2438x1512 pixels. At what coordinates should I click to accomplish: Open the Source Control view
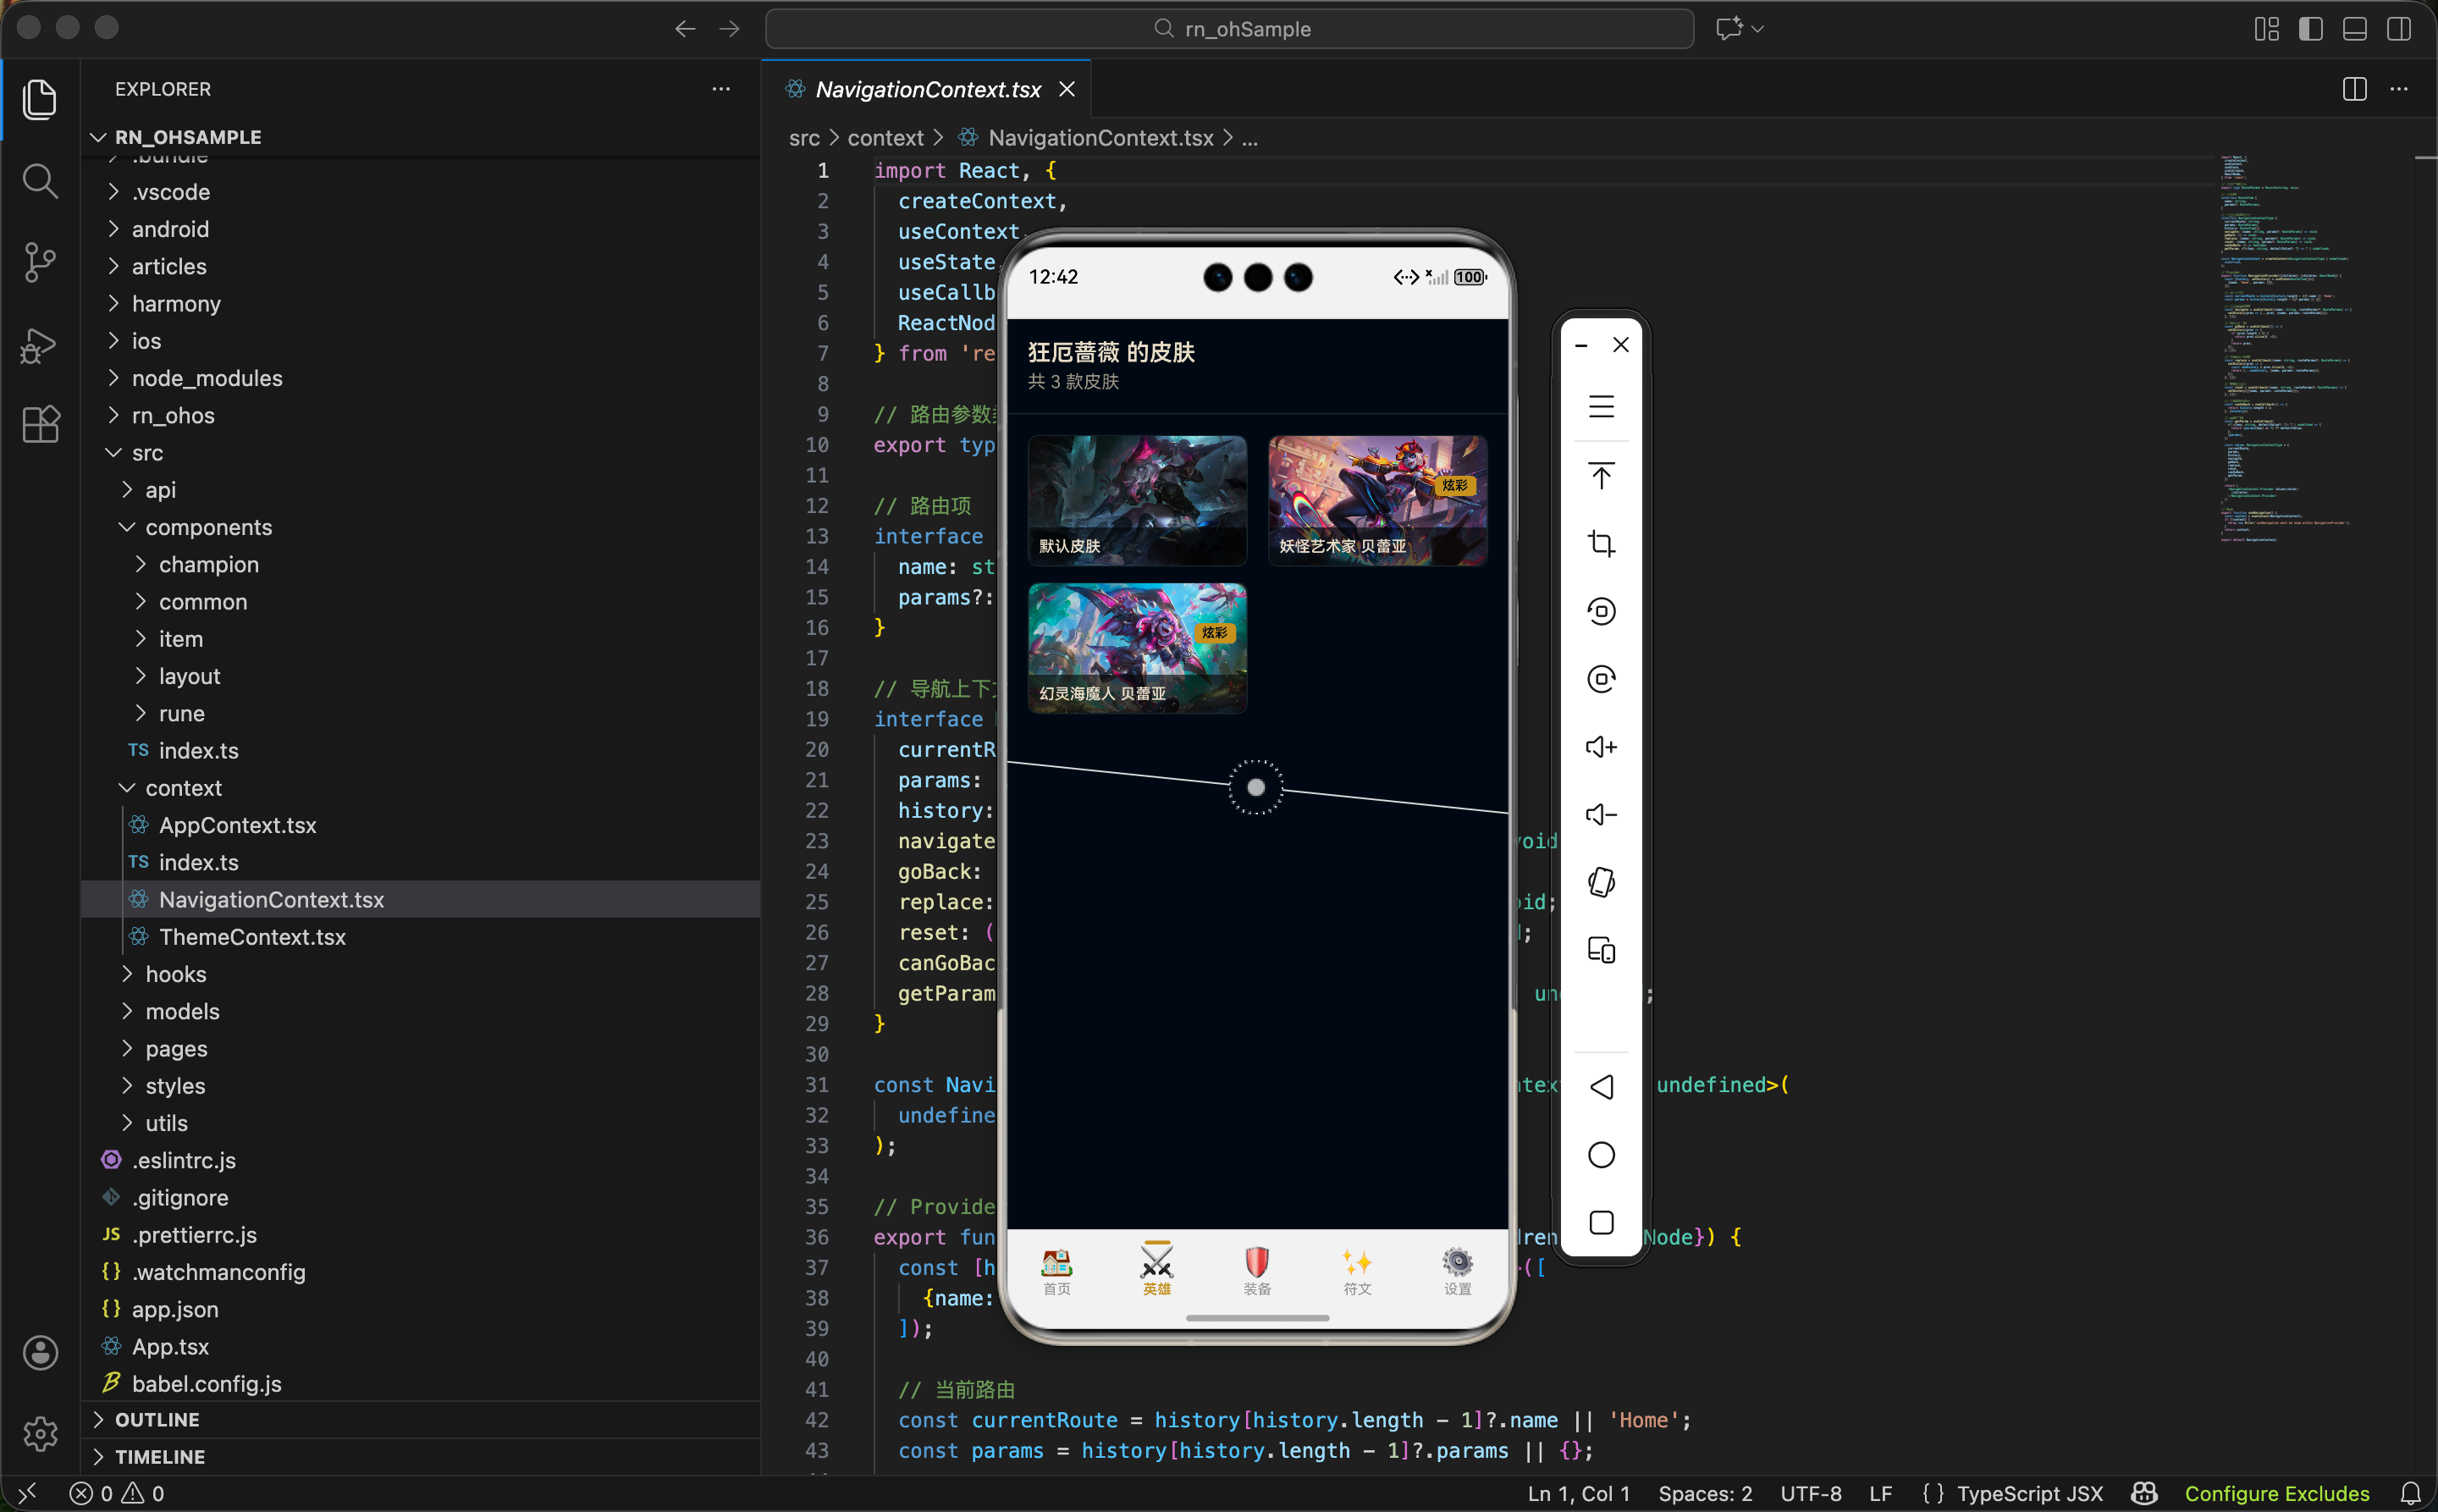click(39, 262)
